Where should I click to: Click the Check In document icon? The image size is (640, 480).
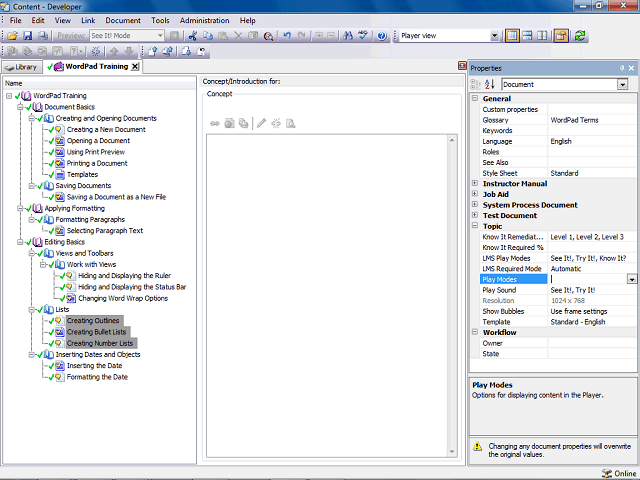[153, 51]
